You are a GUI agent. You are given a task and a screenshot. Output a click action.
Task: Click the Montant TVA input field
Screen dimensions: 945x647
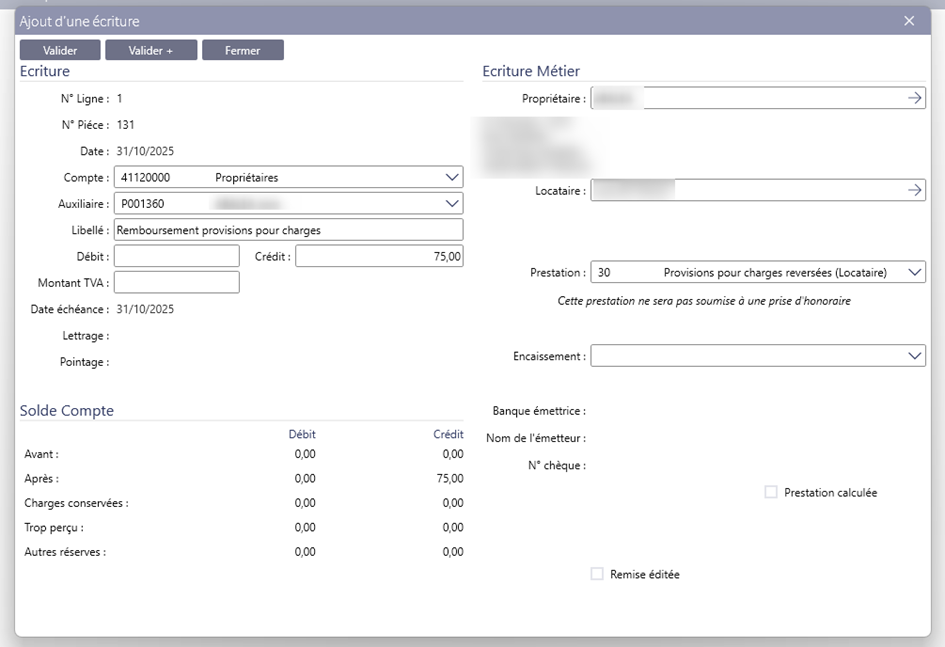(177, 282)
